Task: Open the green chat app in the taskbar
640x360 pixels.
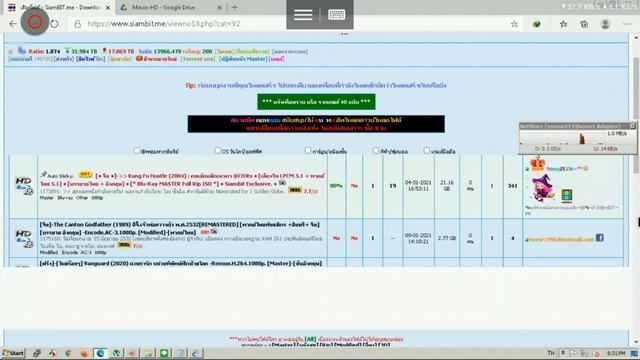Action: point(164,353)
